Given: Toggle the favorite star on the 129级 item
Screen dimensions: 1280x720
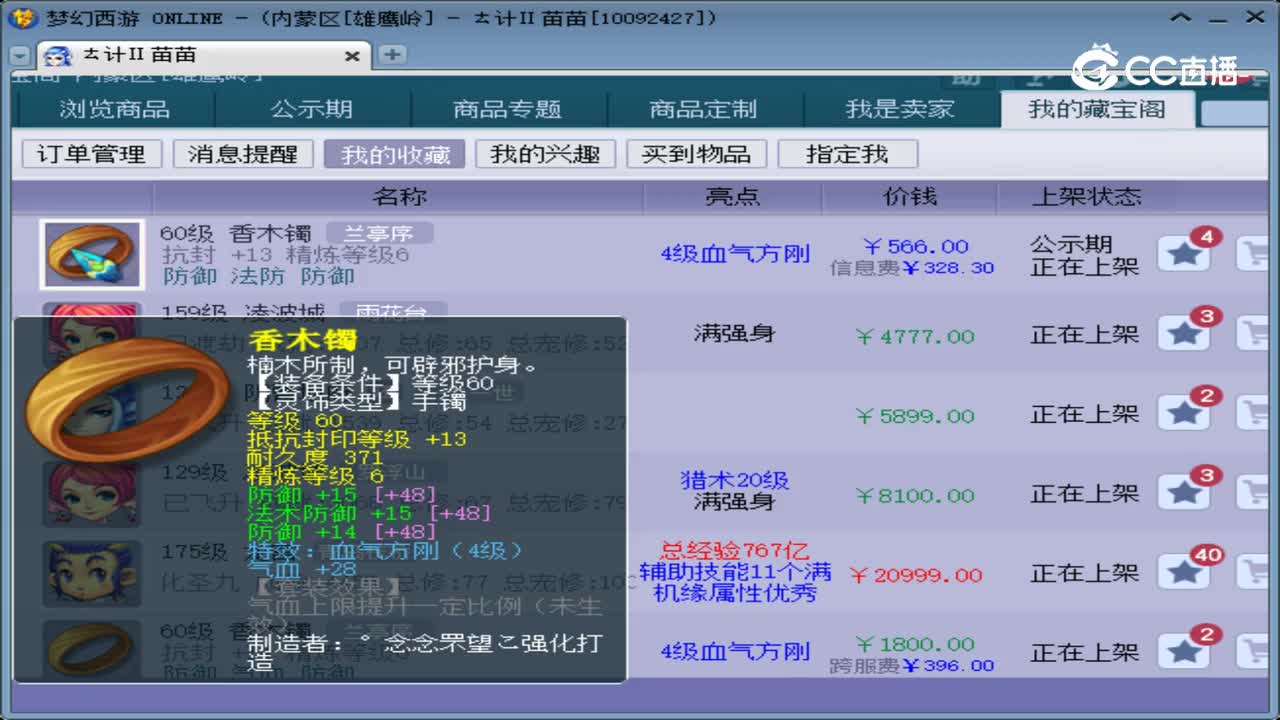Looking at the screenshot, I should (1184, 493).
